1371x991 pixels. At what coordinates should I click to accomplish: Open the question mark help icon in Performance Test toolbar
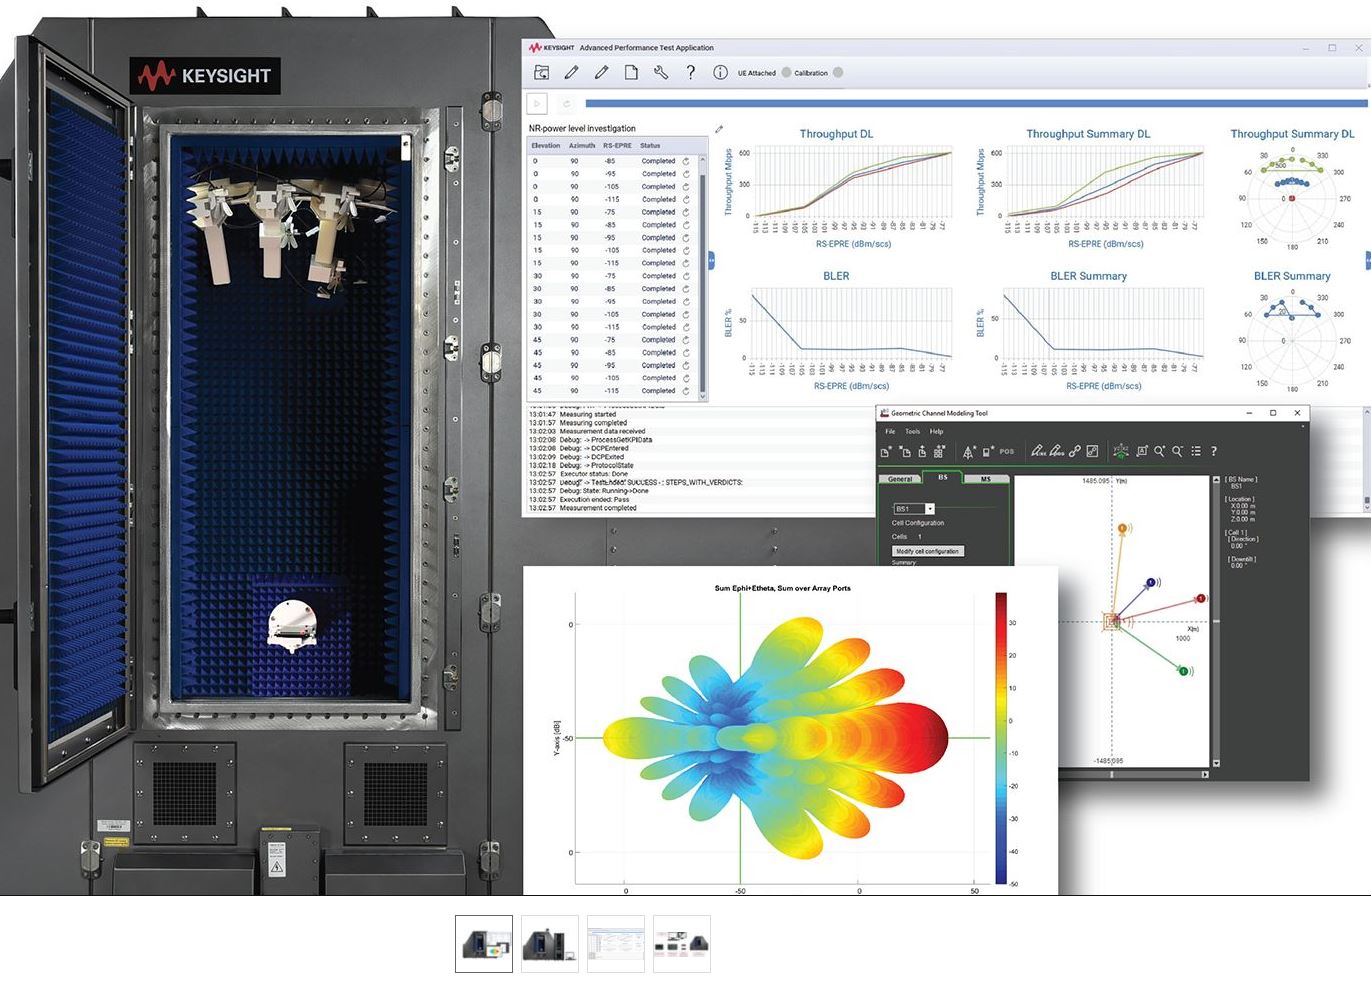coord(690,72)
